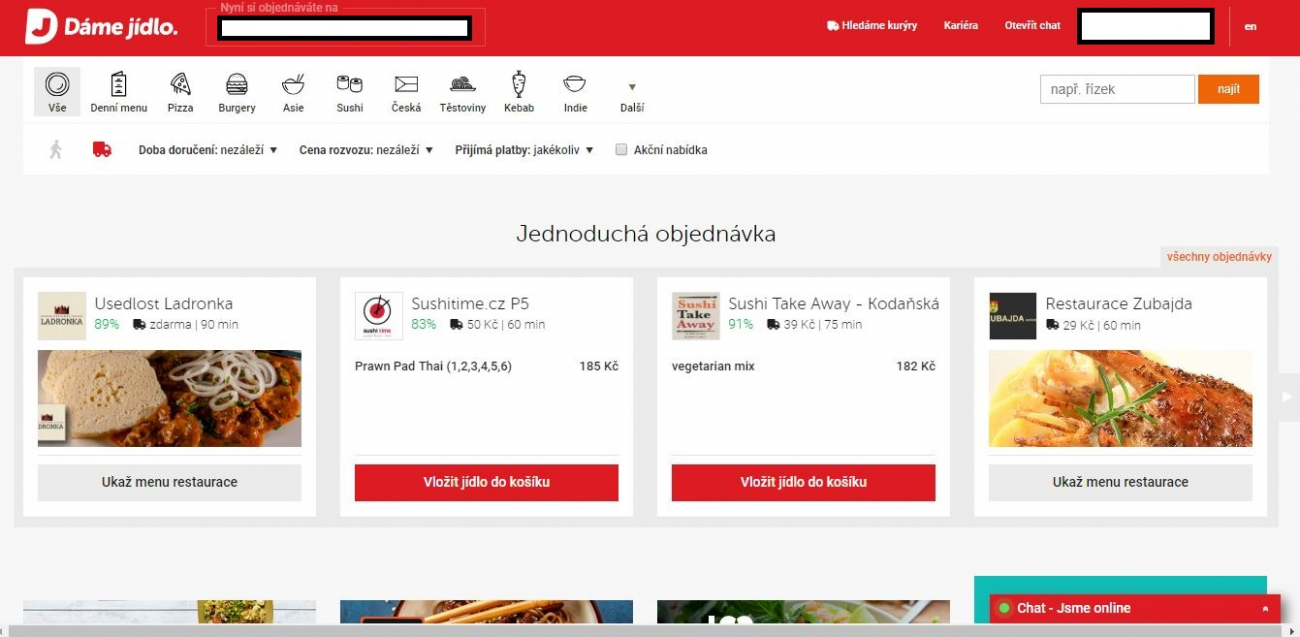This screenshot has width=1300, height=637.
Task: Click the delivery address field in header
Action: pos(346,28)
